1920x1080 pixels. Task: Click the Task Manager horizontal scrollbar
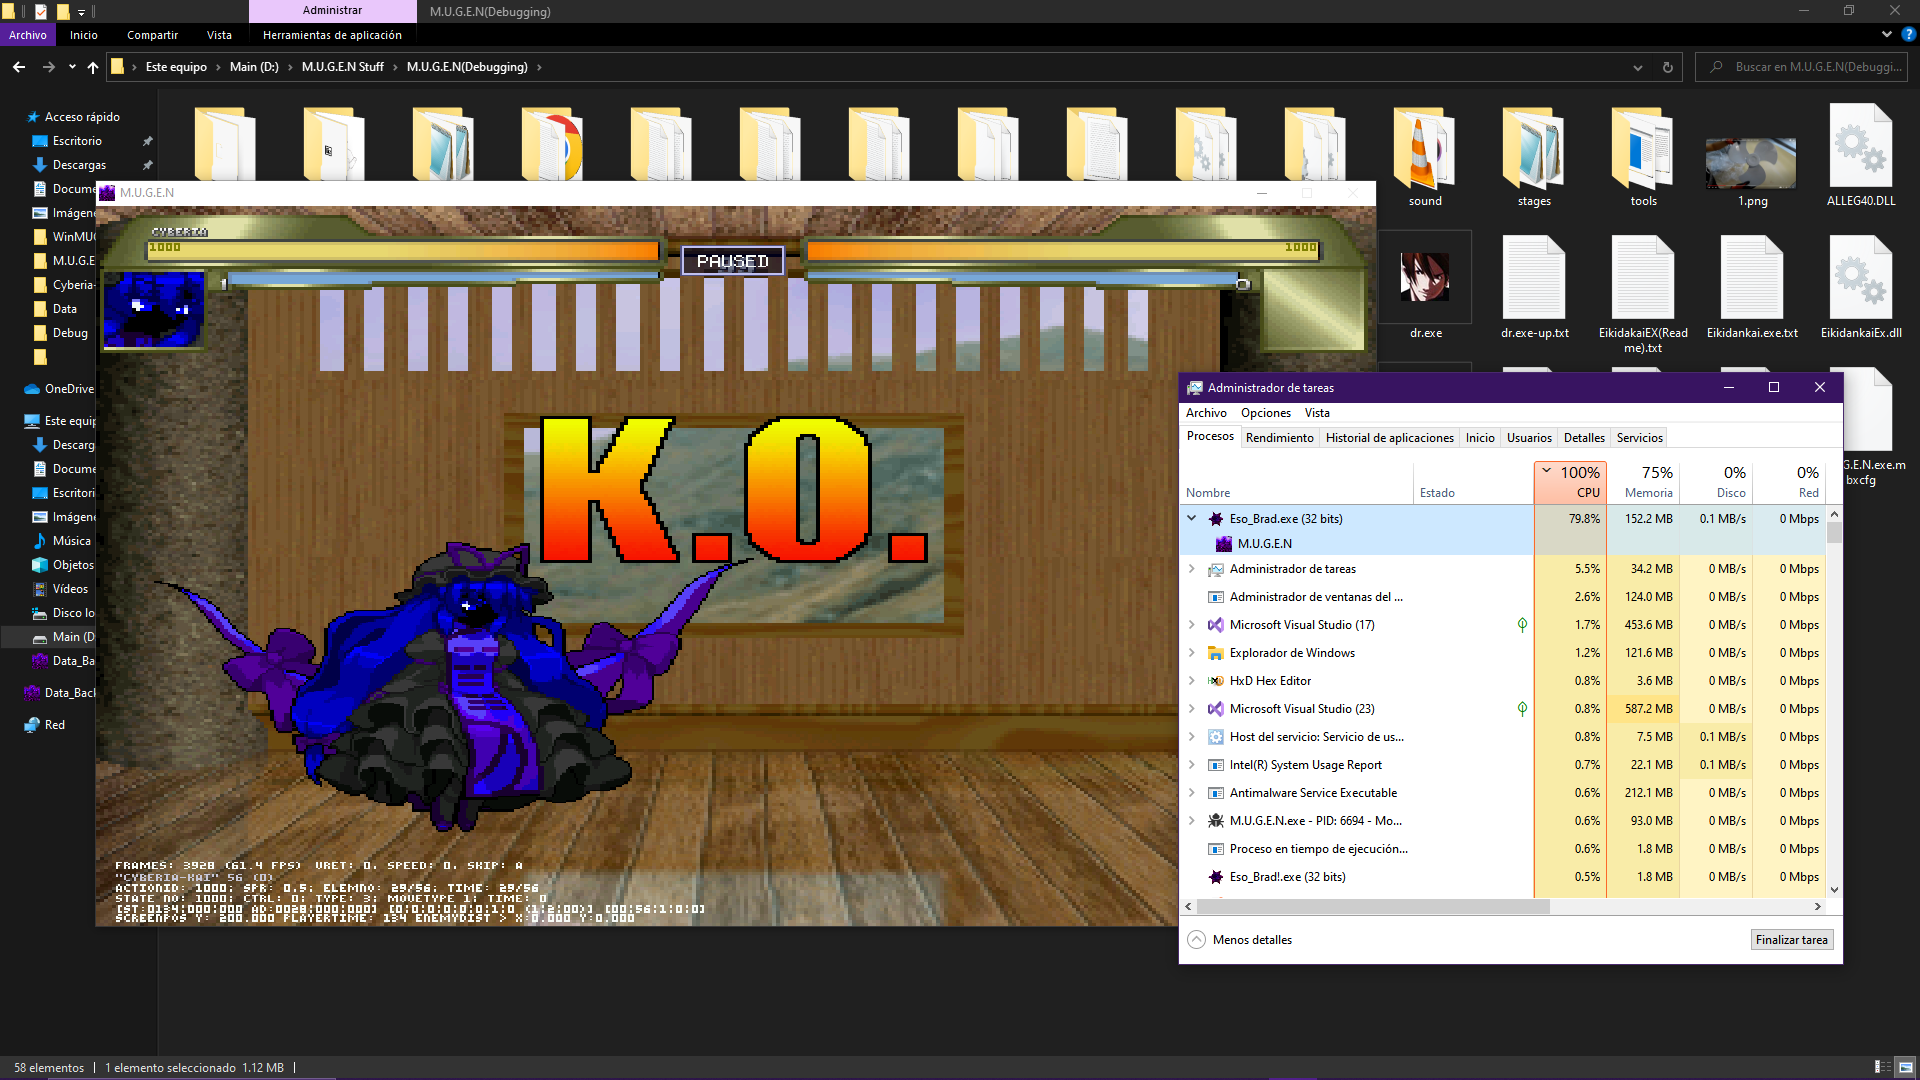[1372, 906]
